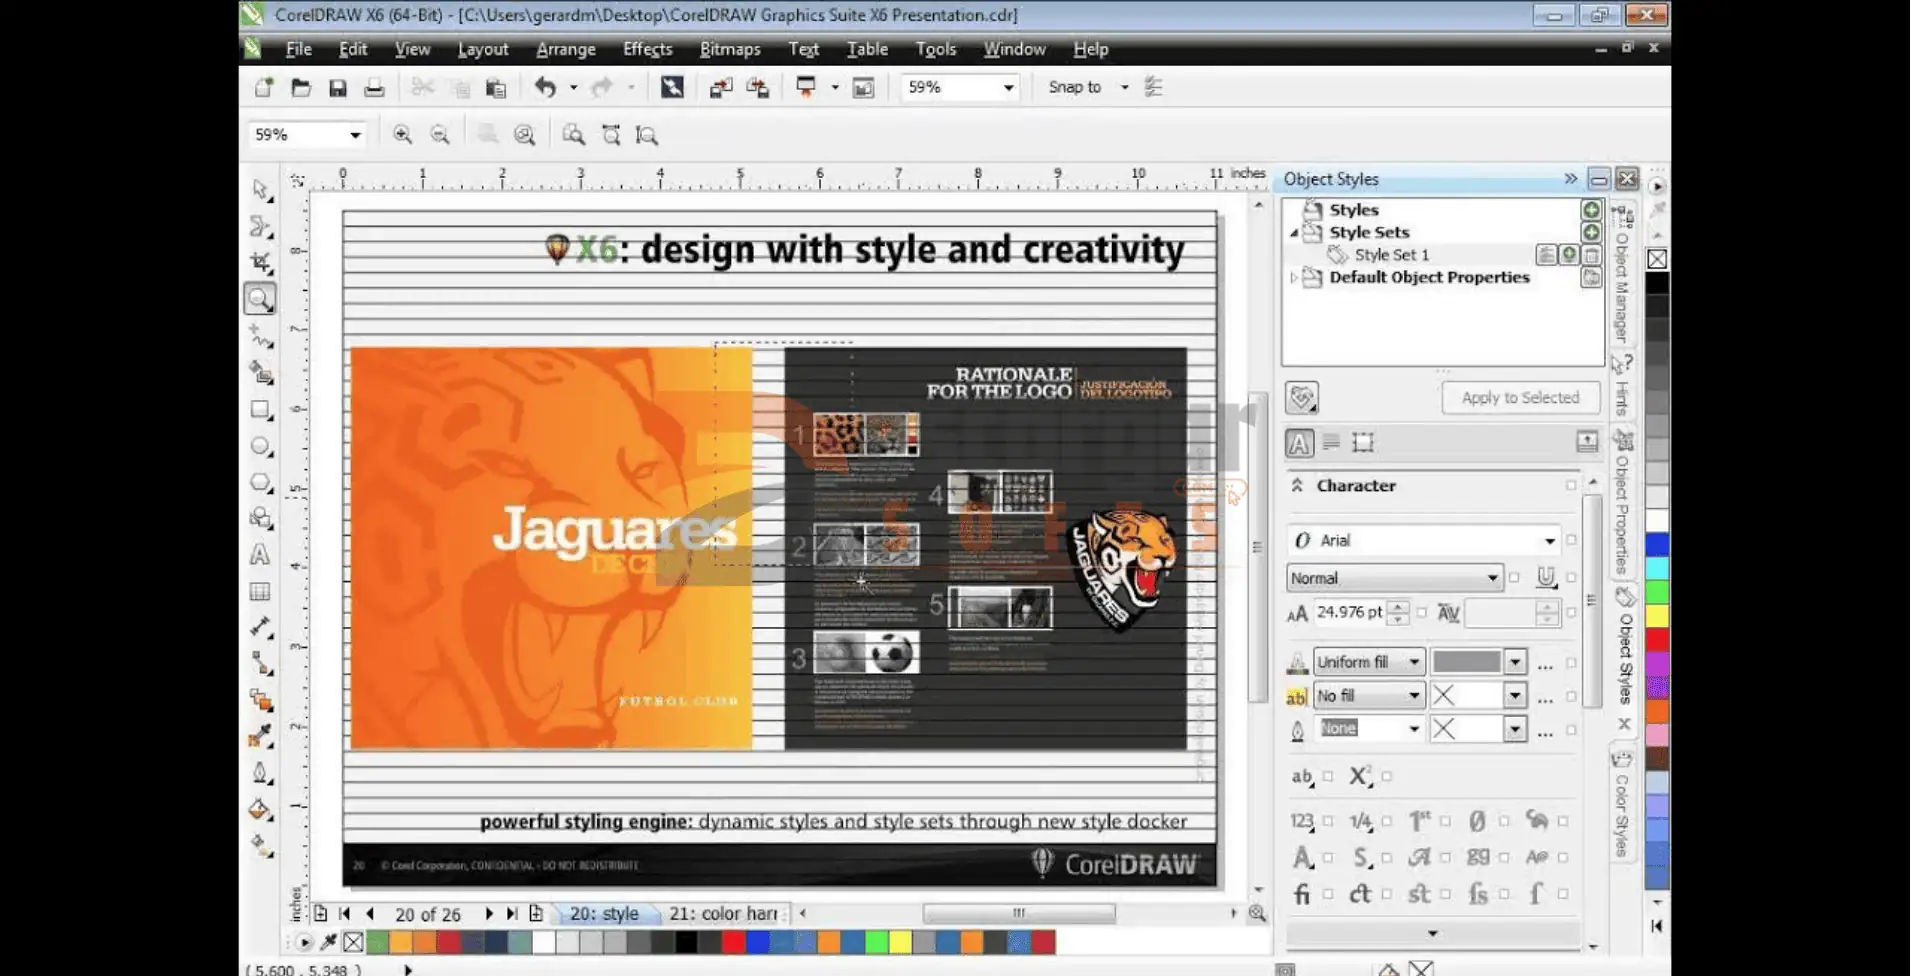
Task: Click the Save icon in the toolbar
Action: click(338, 88)
